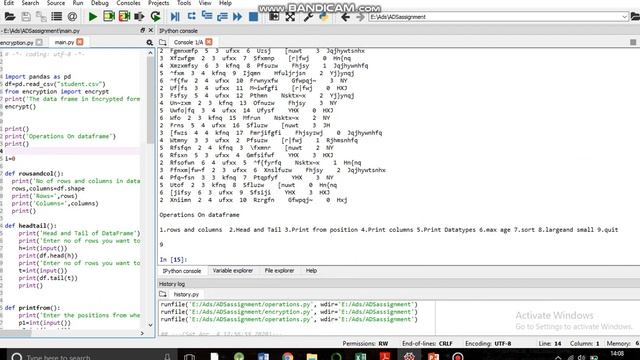This screenshot has height=360, width=640.
Task: Browse working directory folder icon
Action: pos(635,17)
